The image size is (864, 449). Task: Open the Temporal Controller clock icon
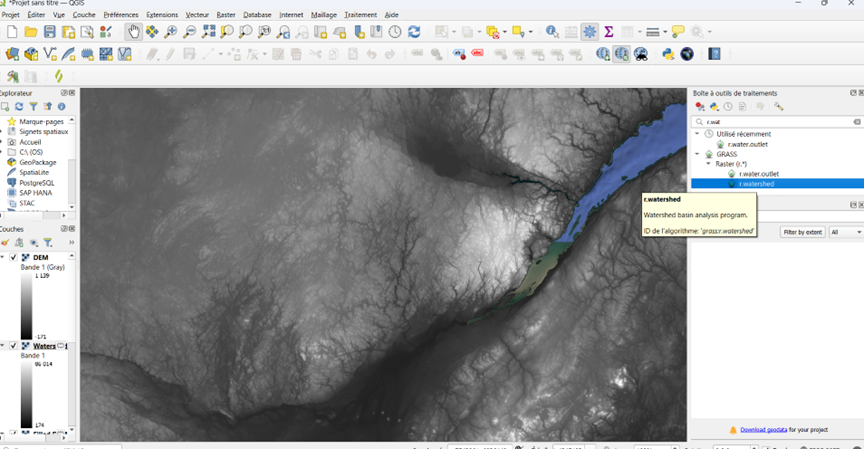[x=395, y=32]
